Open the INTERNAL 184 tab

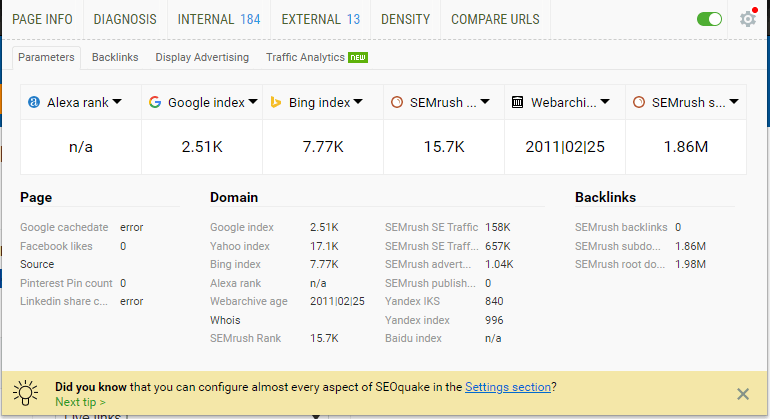219,19
